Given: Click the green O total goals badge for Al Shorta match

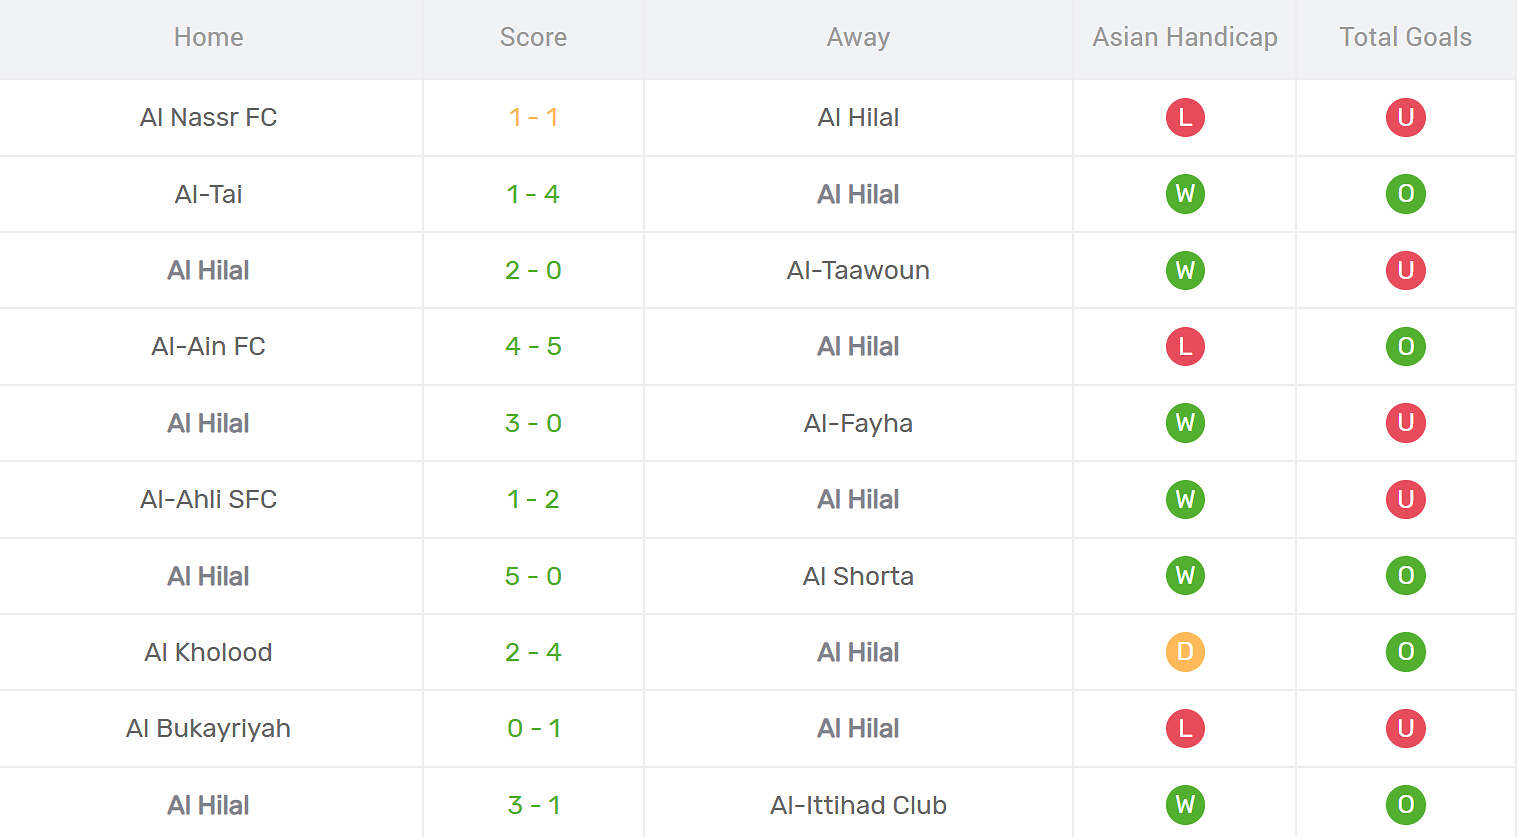Looking at the screenshot, I should (1405, 576).
